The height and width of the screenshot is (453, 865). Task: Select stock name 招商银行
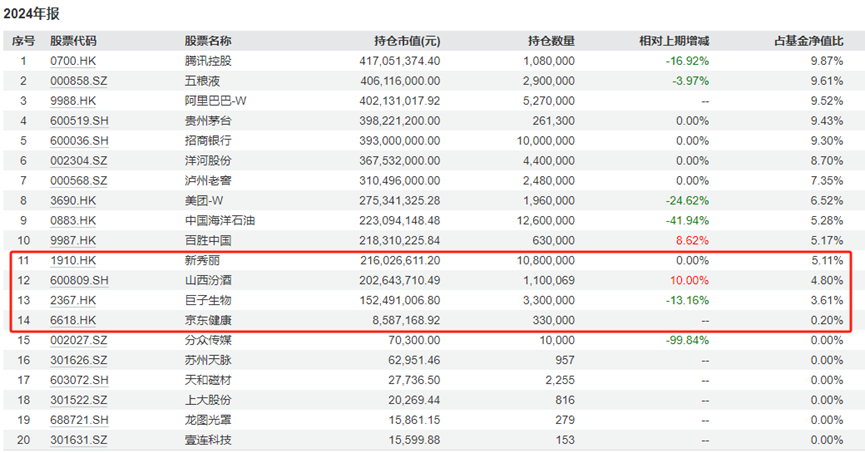click(x=208, y=141)
